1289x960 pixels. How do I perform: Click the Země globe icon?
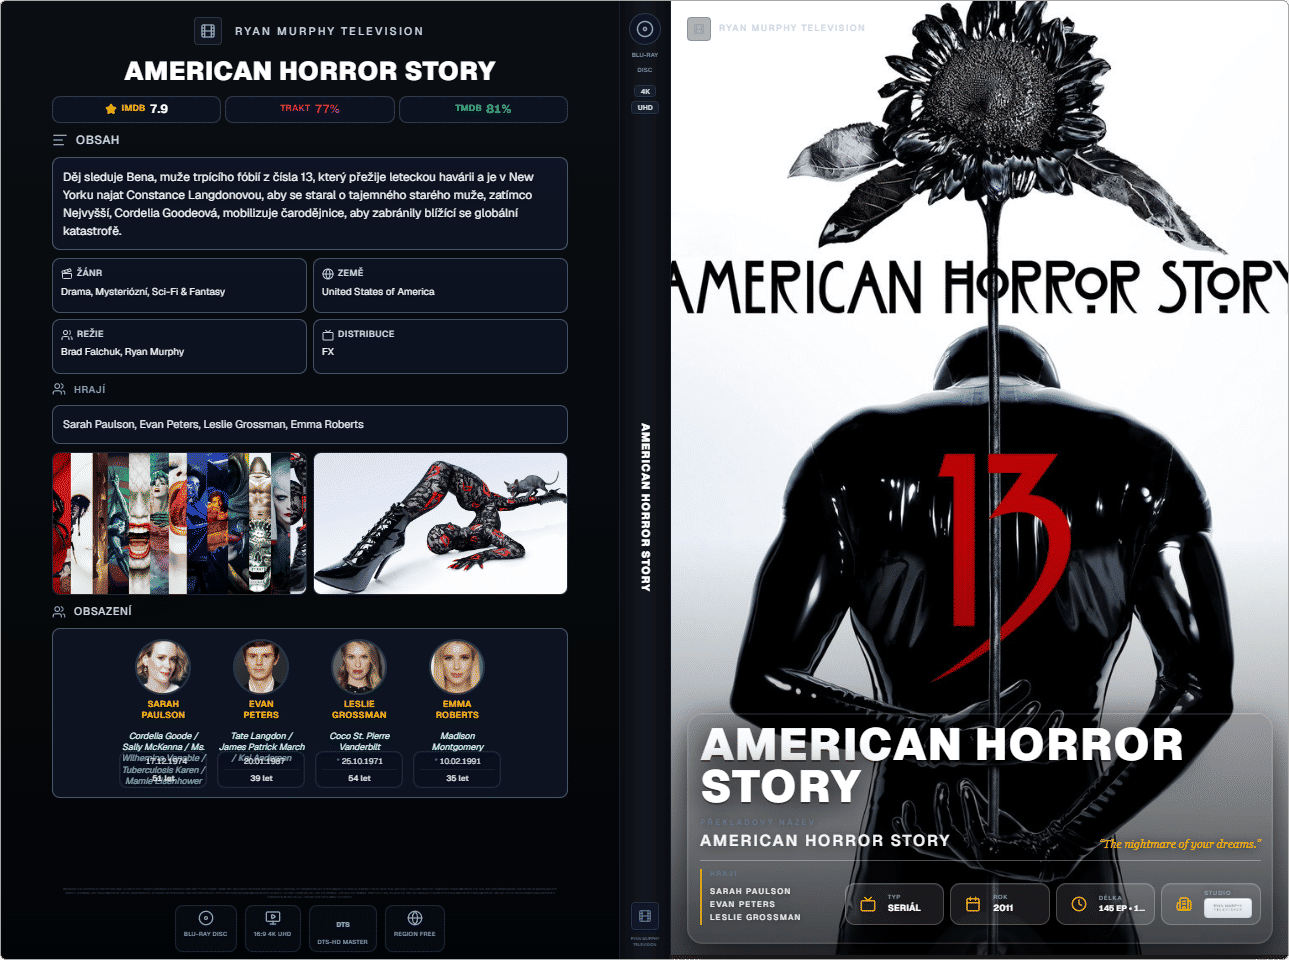328,273
